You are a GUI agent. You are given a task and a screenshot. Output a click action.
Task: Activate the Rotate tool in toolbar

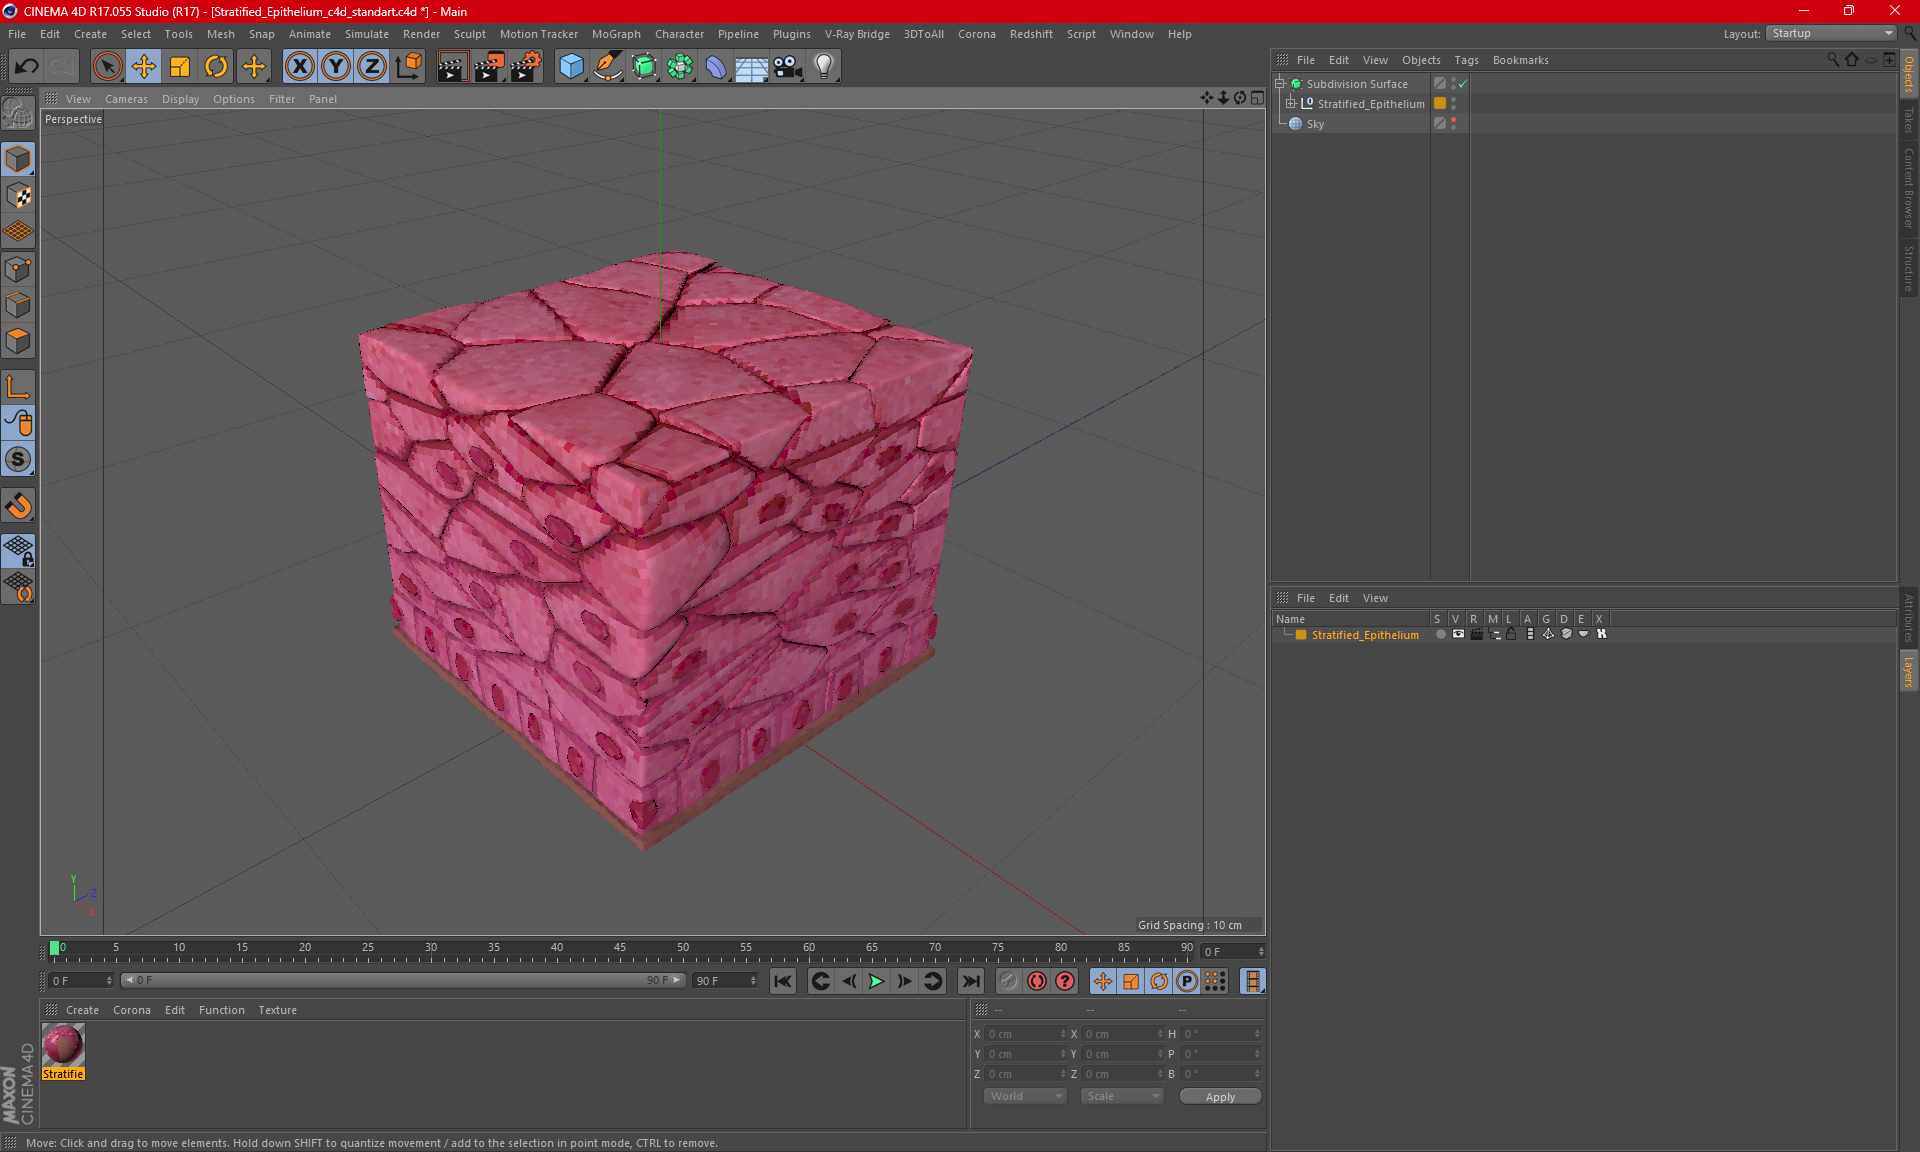(216, 67)
